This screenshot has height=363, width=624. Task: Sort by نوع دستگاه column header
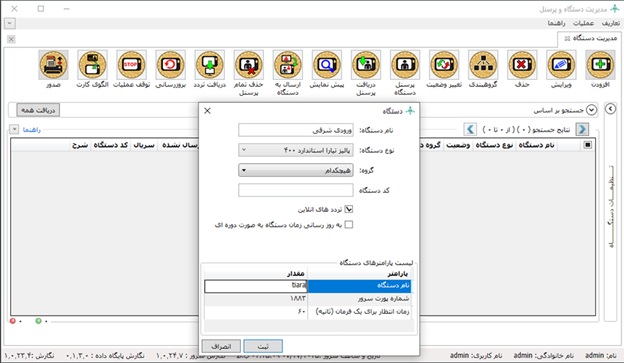[x=494, y=145]
